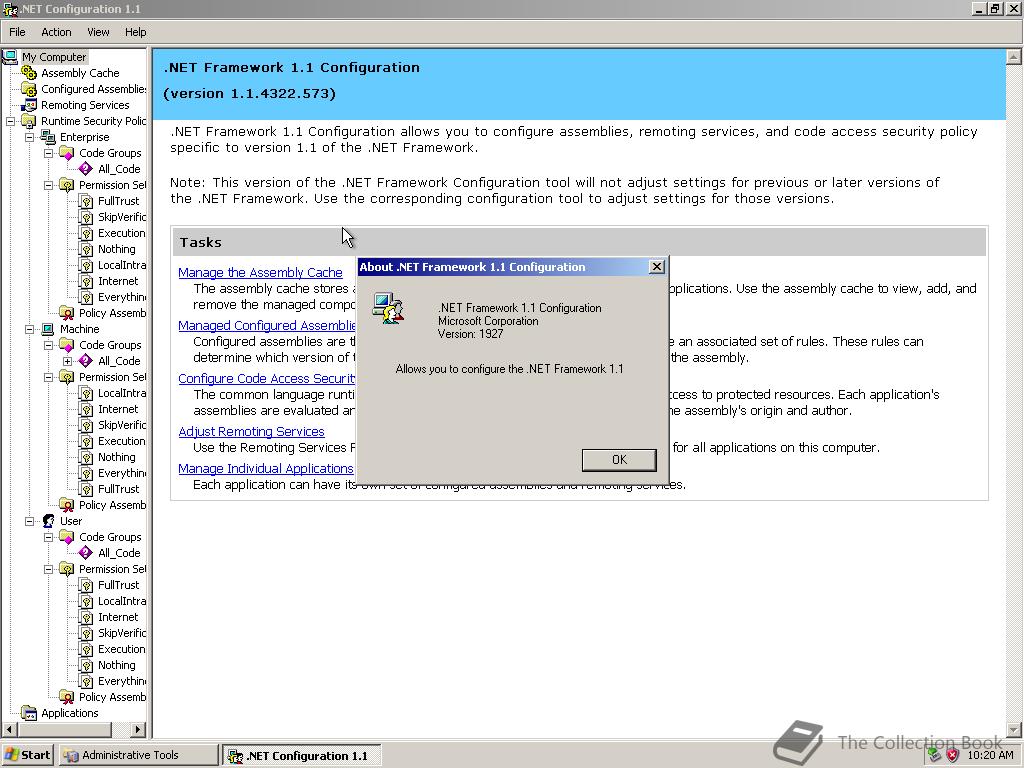
Task: Click User Policy Assemblies icon
Action: [67, 697]
